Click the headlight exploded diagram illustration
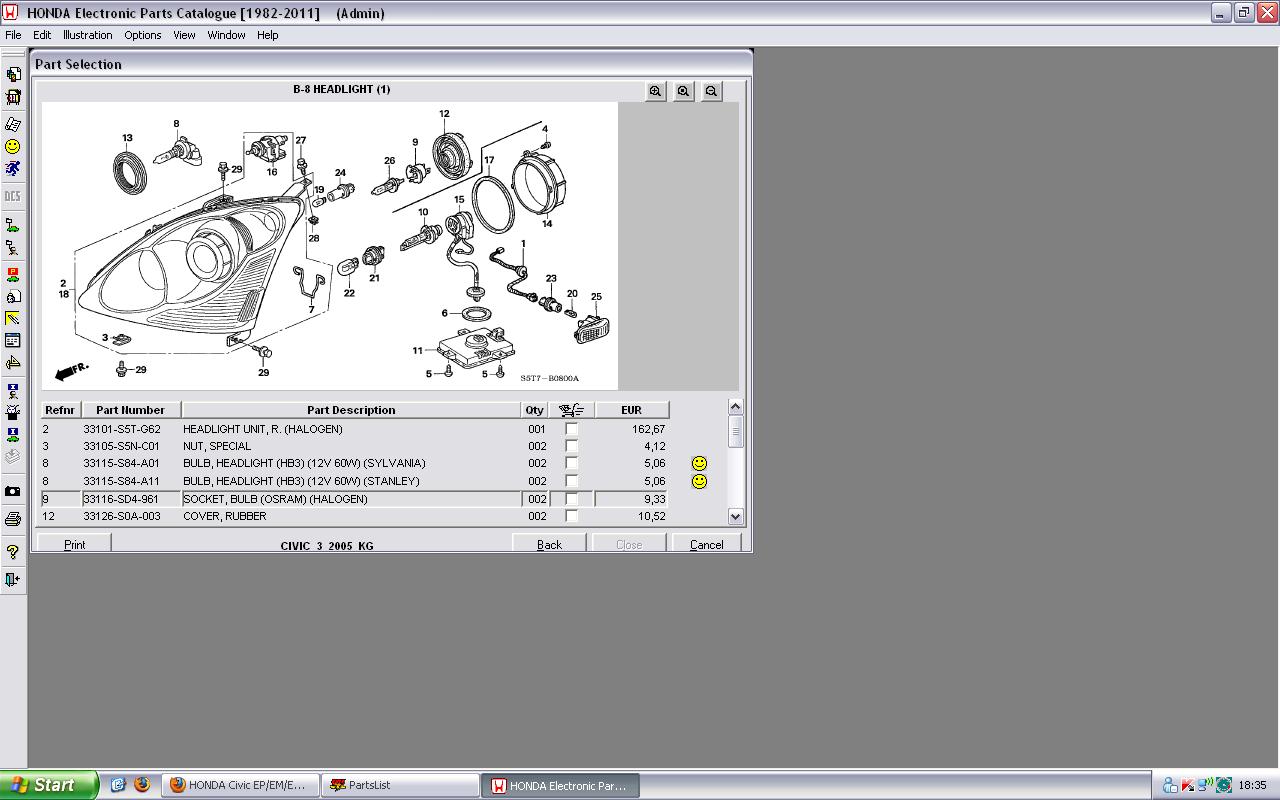The image size is (1280, 800). point(330,246)
